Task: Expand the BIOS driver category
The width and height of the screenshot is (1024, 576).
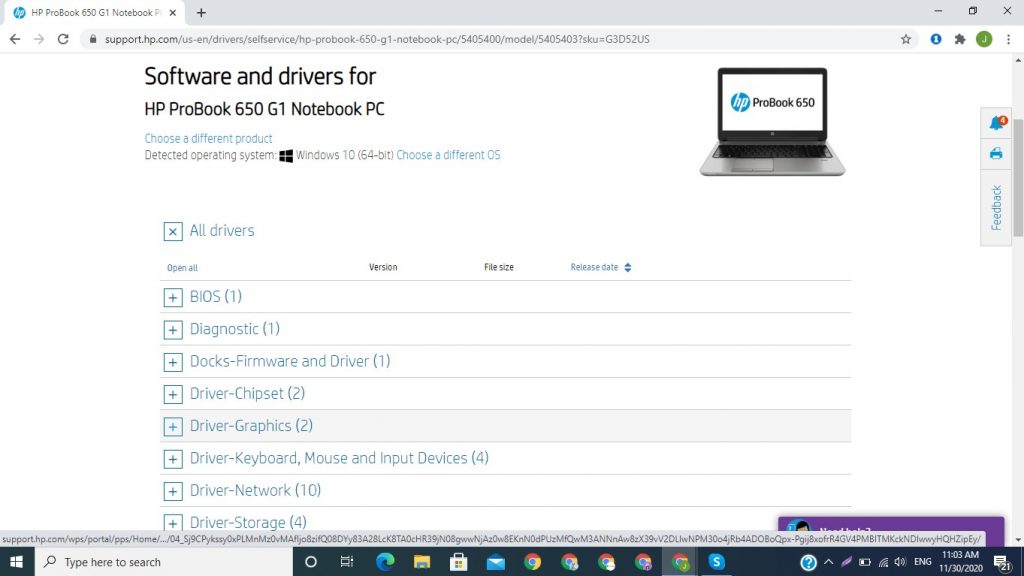Action: pyautogui.click(x=173, y=297)
